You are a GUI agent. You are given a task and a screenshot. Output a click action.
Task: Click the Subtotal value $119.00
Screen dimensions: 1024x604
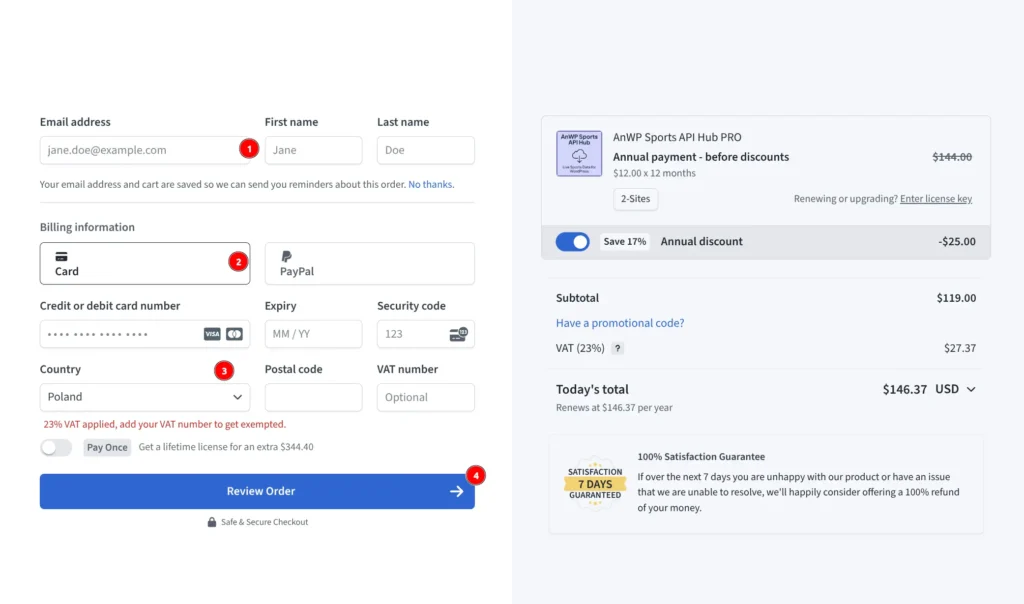click(x=956, y=298)
